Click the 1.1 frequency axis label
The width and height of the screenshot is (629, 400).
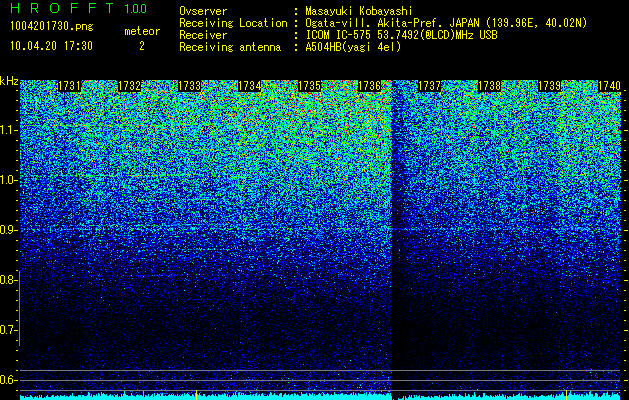8,130
